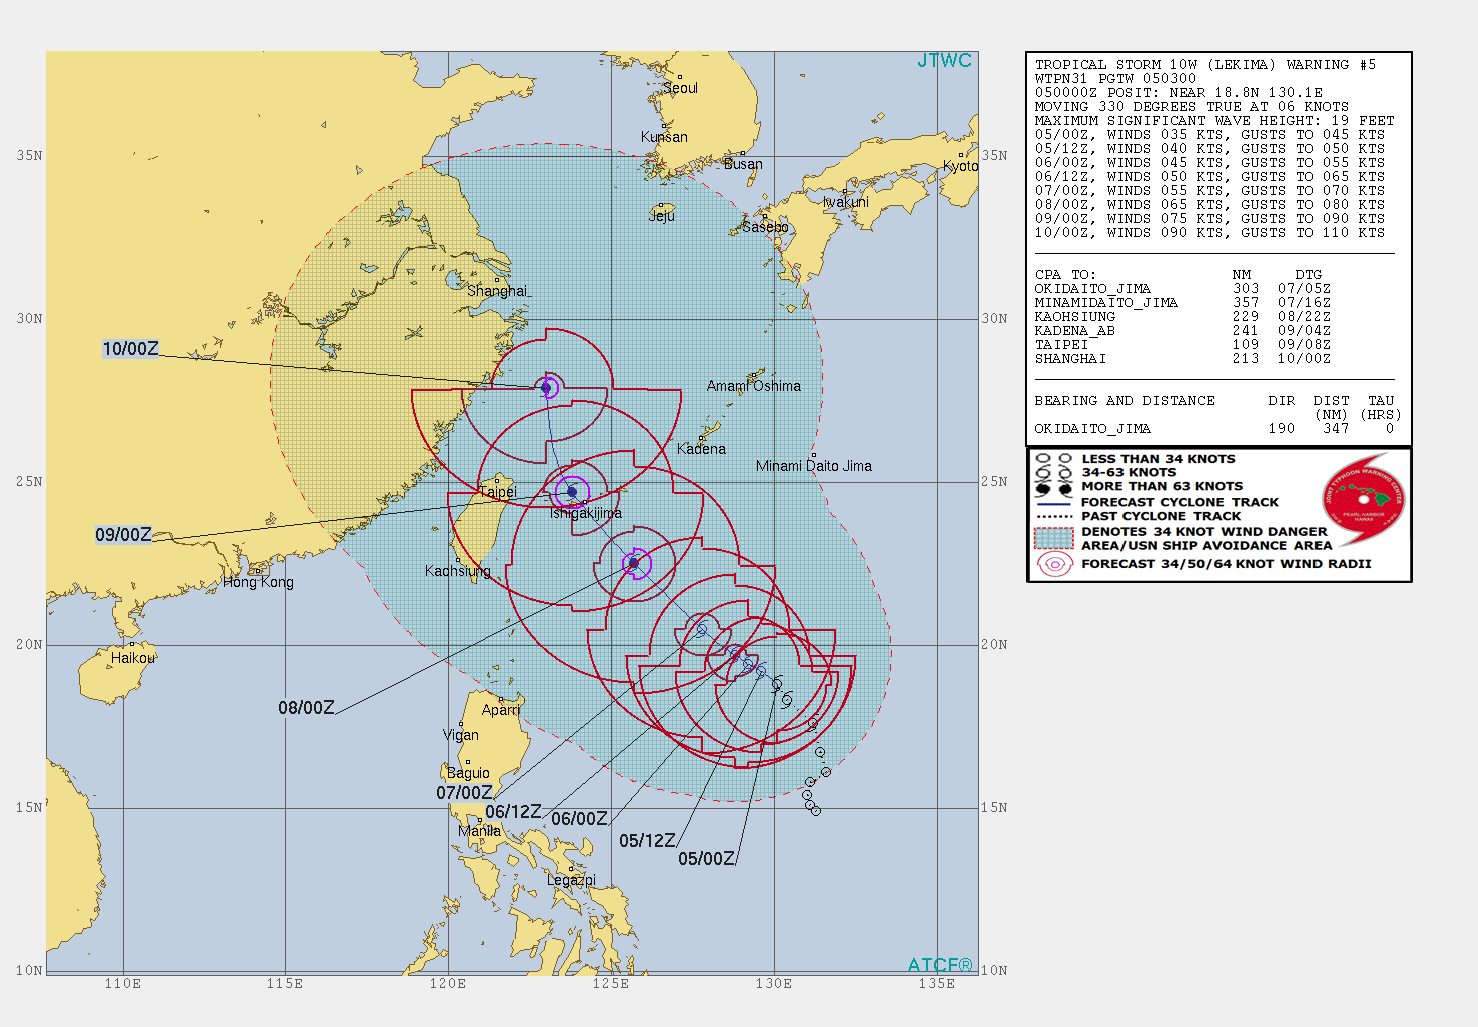Click the Aparri city label
1478x1027 pixels.
(x=501, y=710)
